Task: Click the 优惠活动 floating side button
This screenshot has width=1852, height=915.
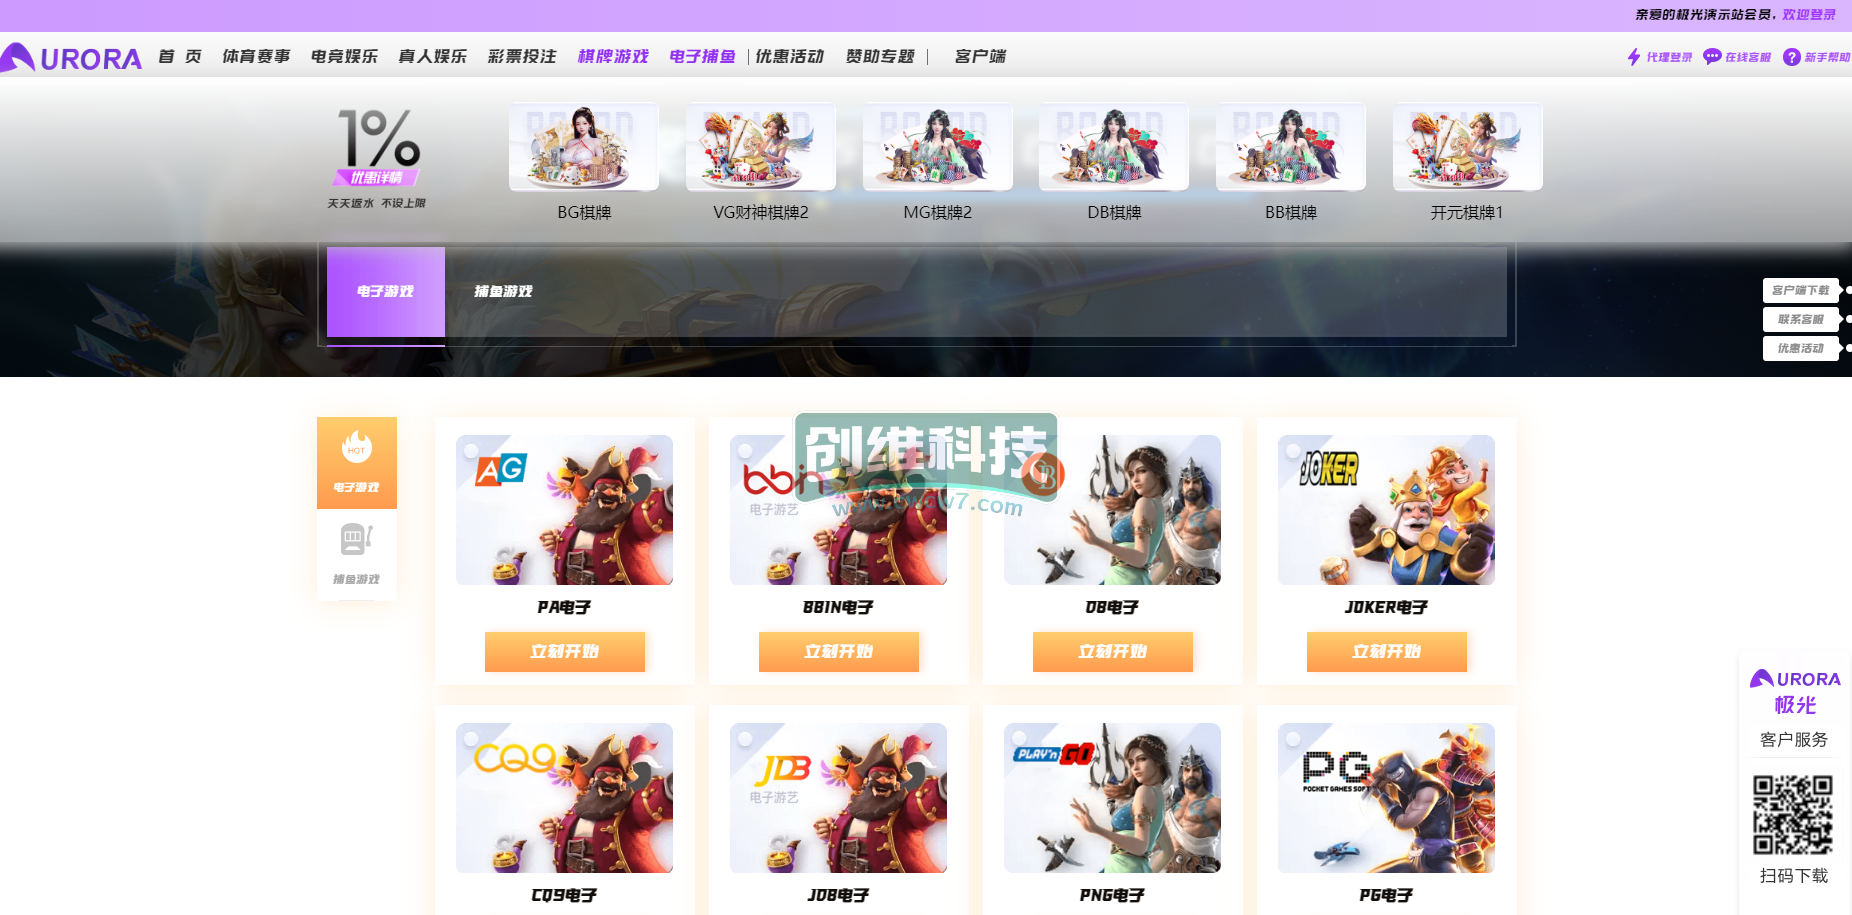Action: coord(1801,348)
